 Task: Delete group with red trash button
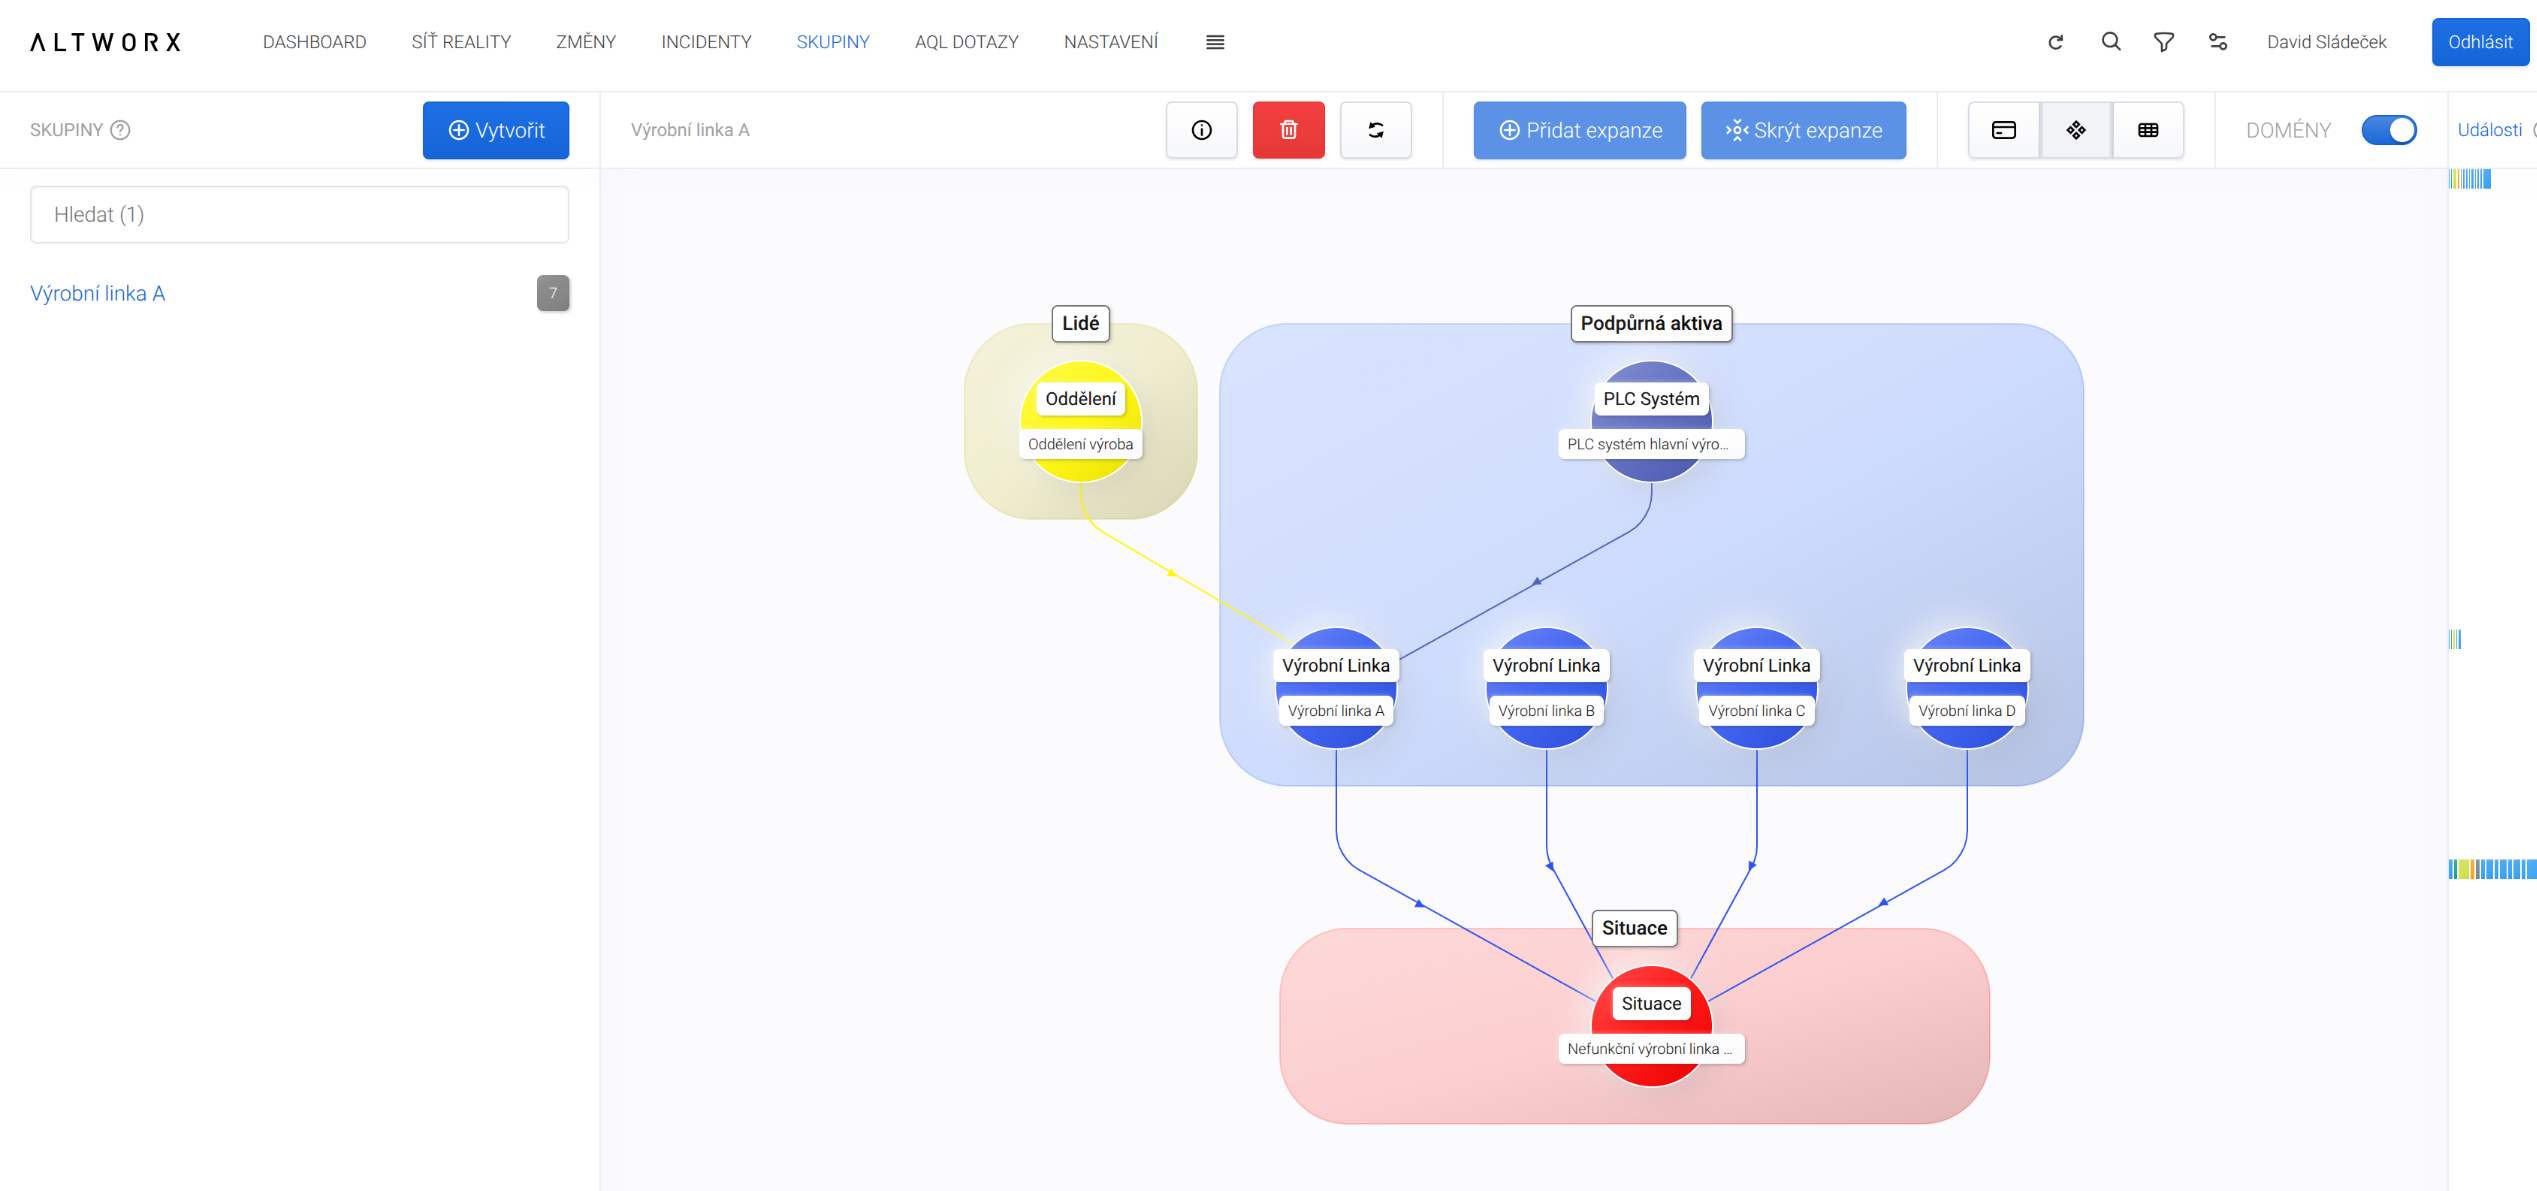[1288, 130]
